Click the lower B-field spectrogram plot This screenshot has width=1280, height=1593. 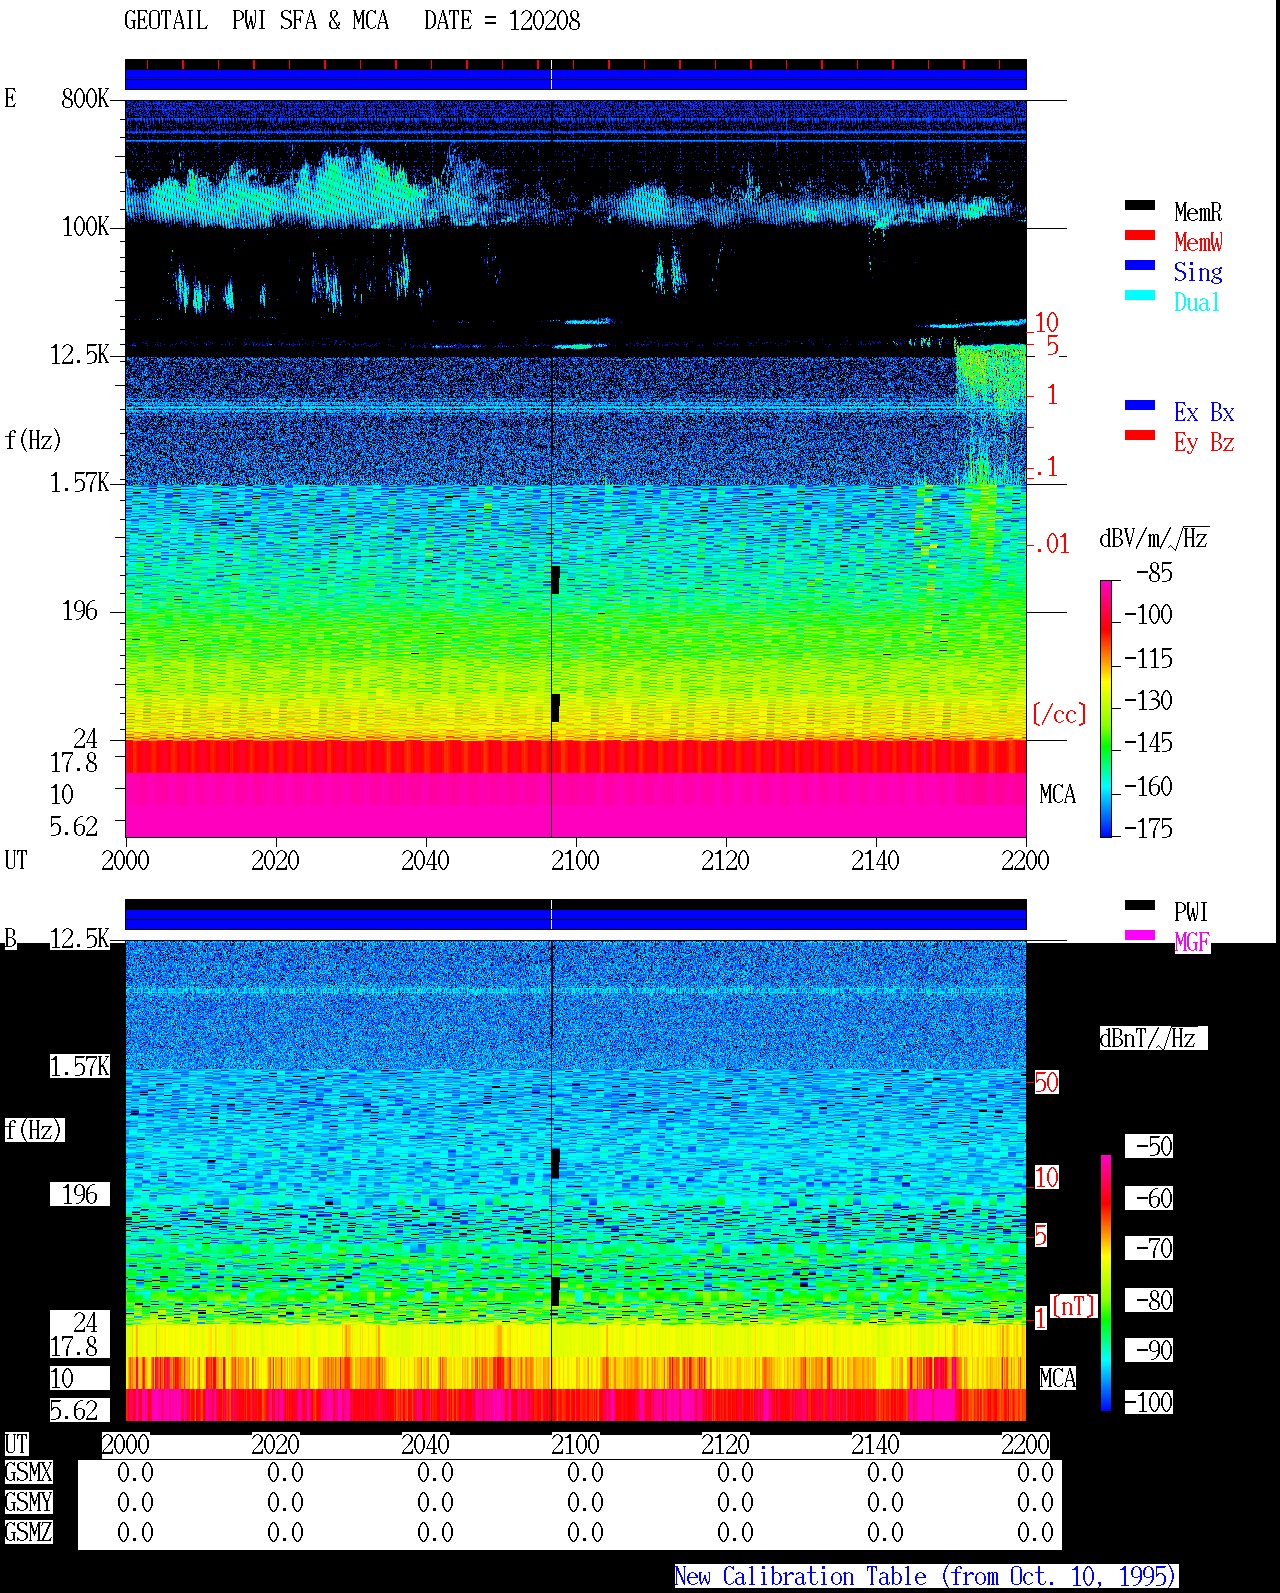[575, 1181]
